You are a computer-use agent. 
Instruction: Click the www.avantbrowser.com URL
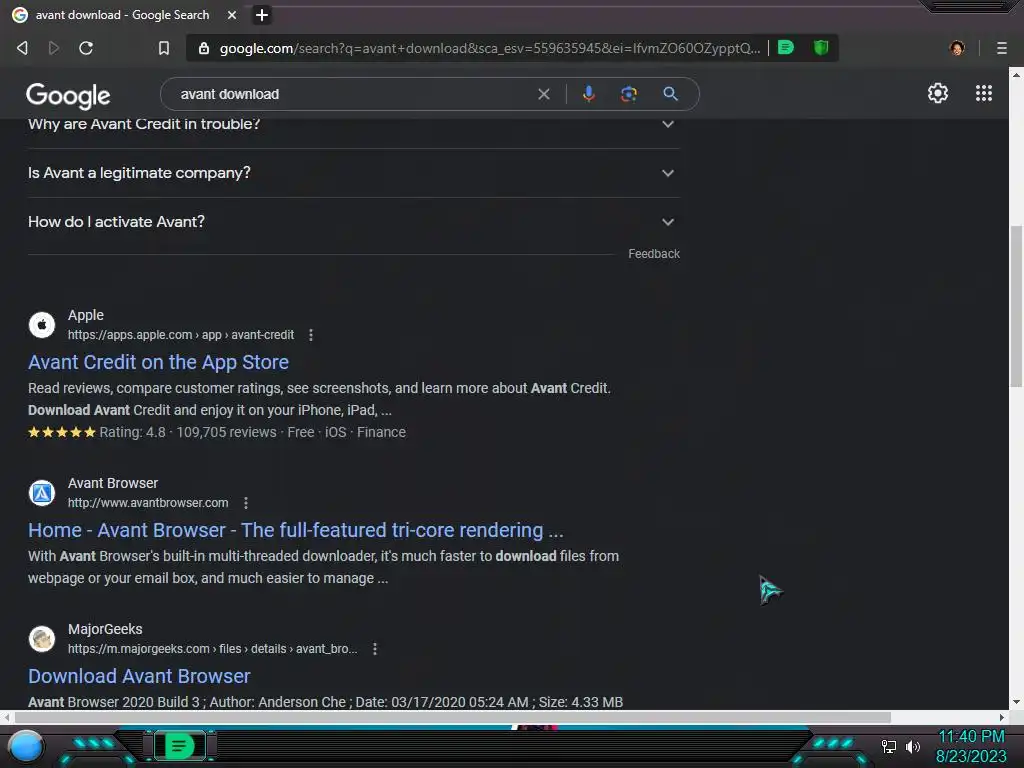[x=148, y=503]
